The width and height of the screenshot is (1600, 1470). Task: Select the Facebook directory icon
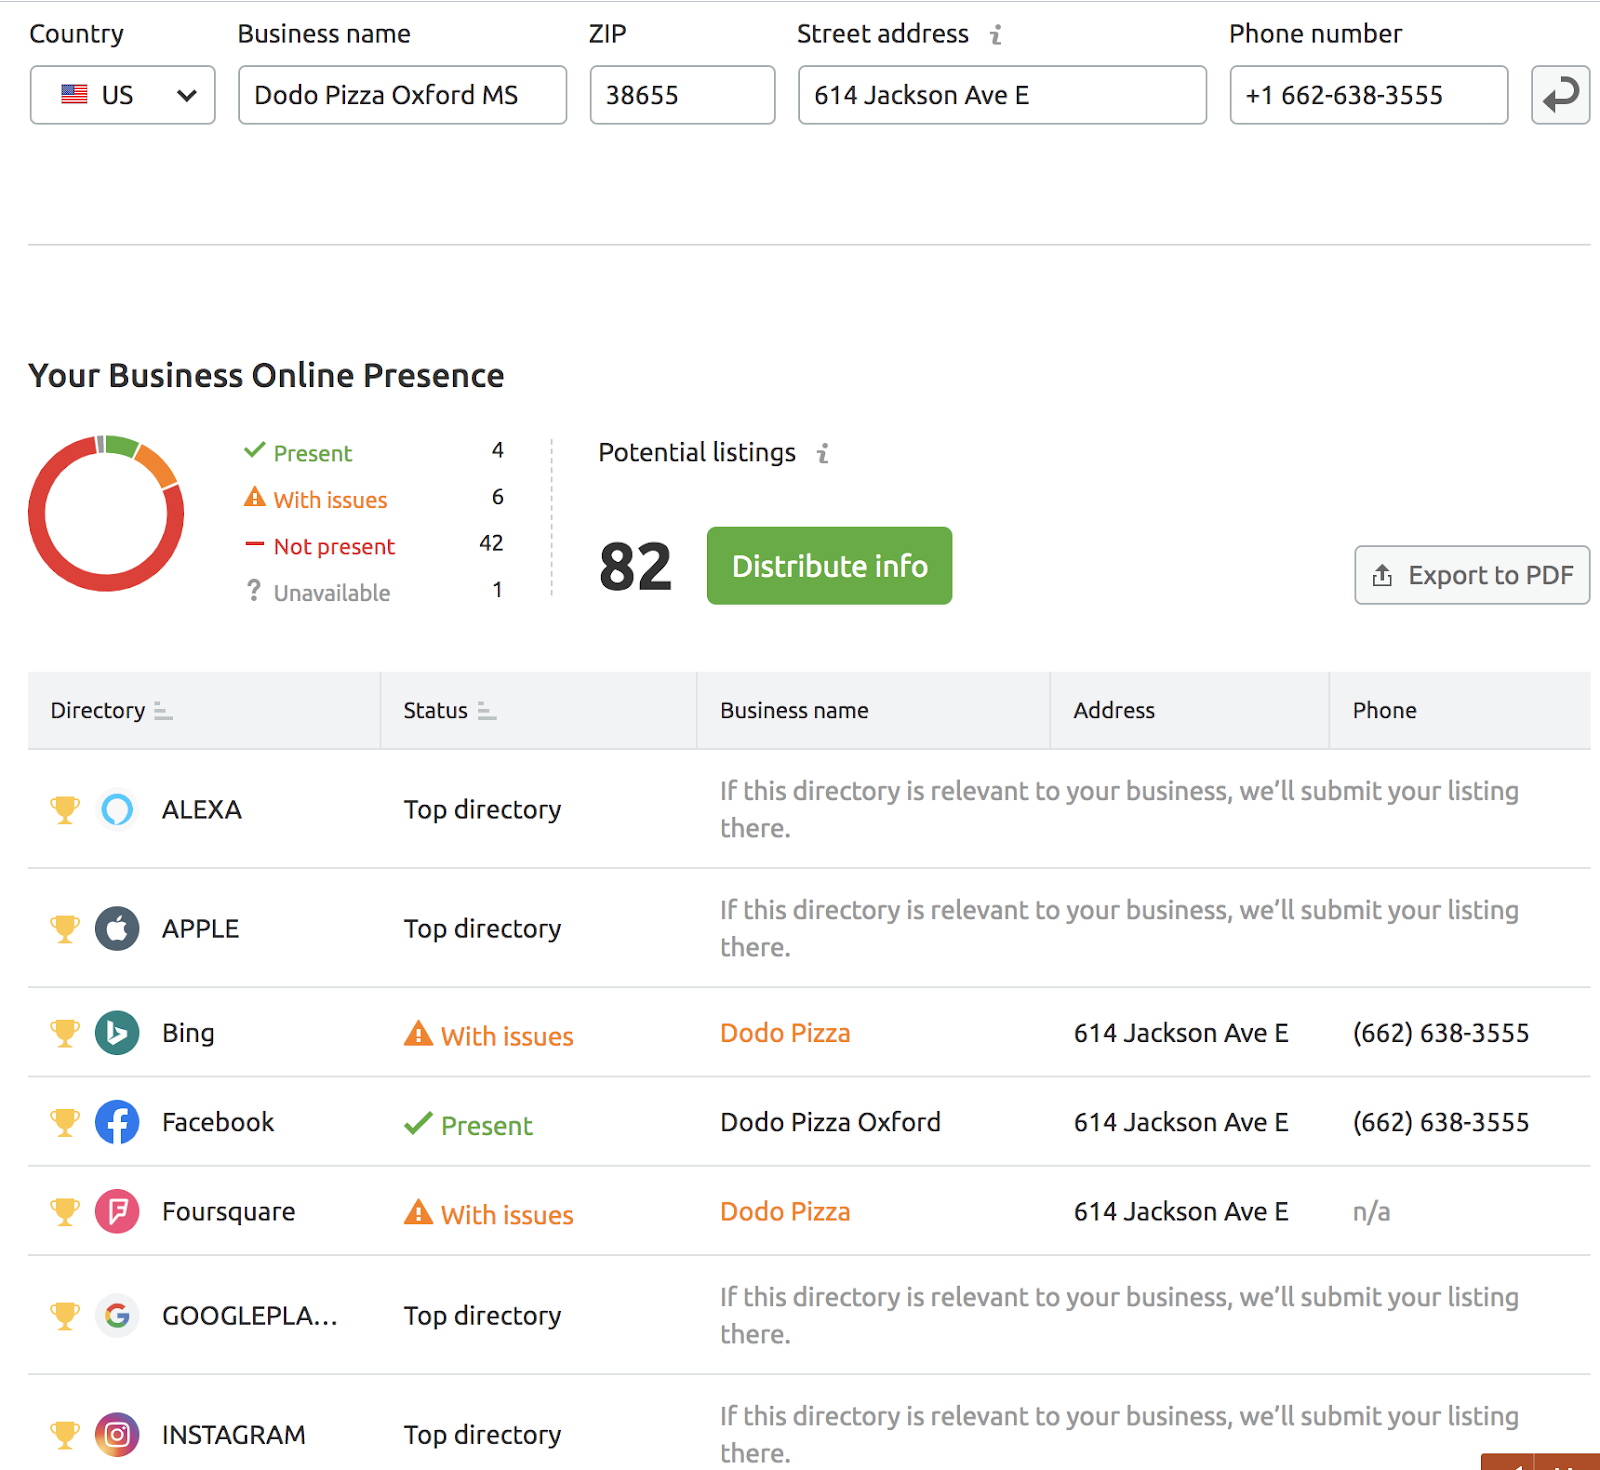coord(117,1121)
